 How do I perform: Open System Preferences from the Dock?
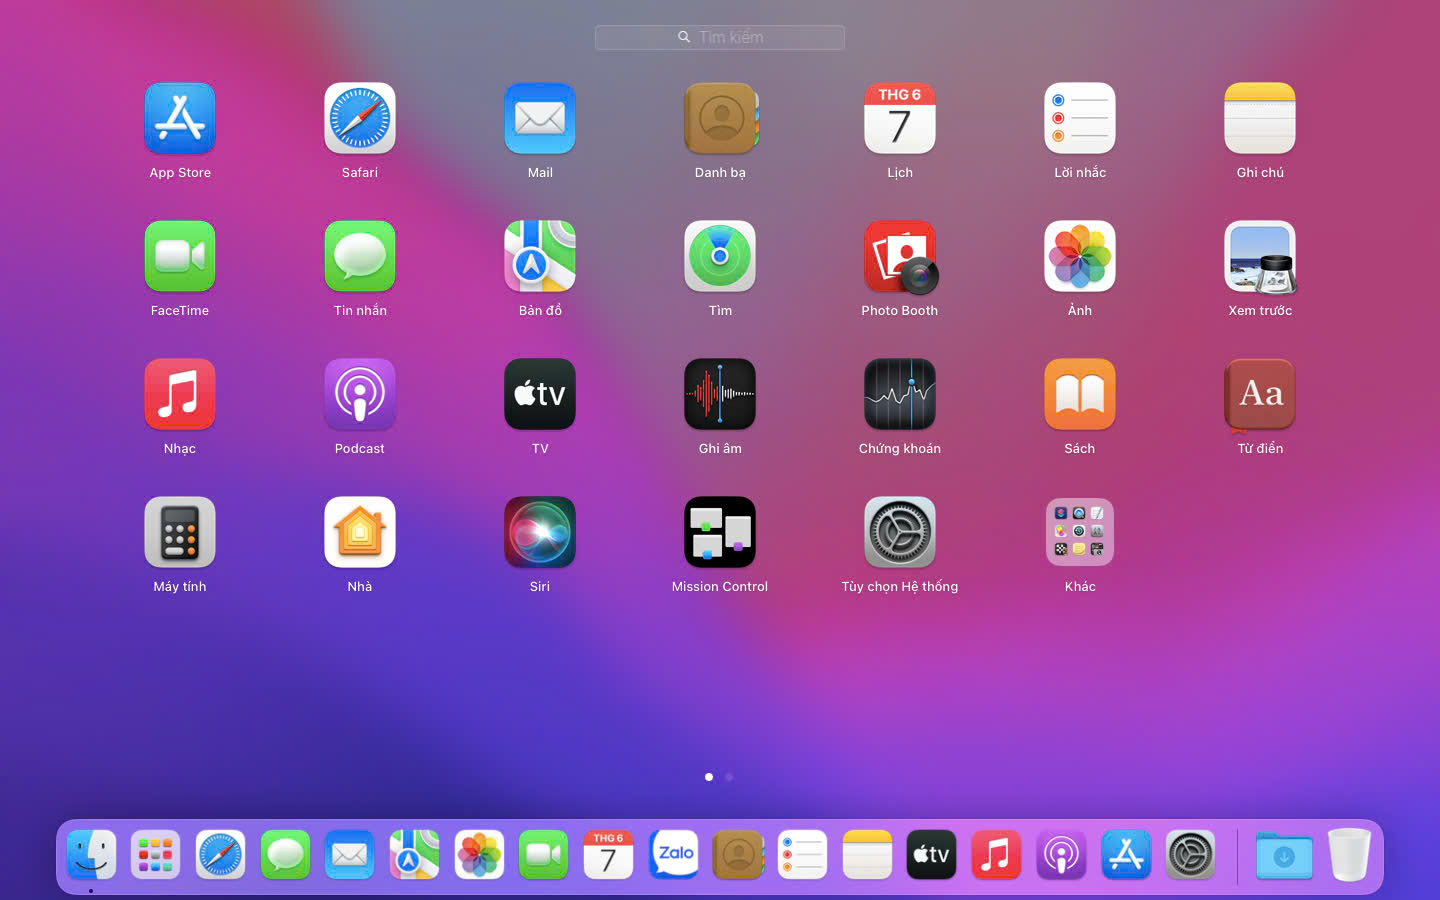(1190, 855)
